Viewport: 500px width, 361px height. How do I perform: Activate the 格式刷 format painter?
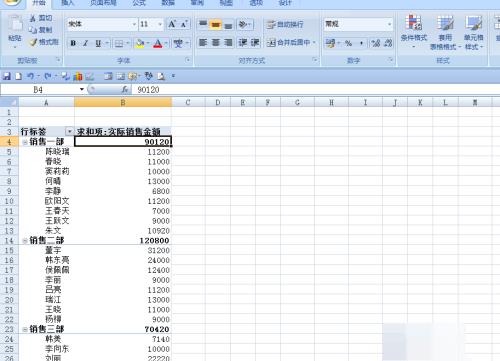44,42
